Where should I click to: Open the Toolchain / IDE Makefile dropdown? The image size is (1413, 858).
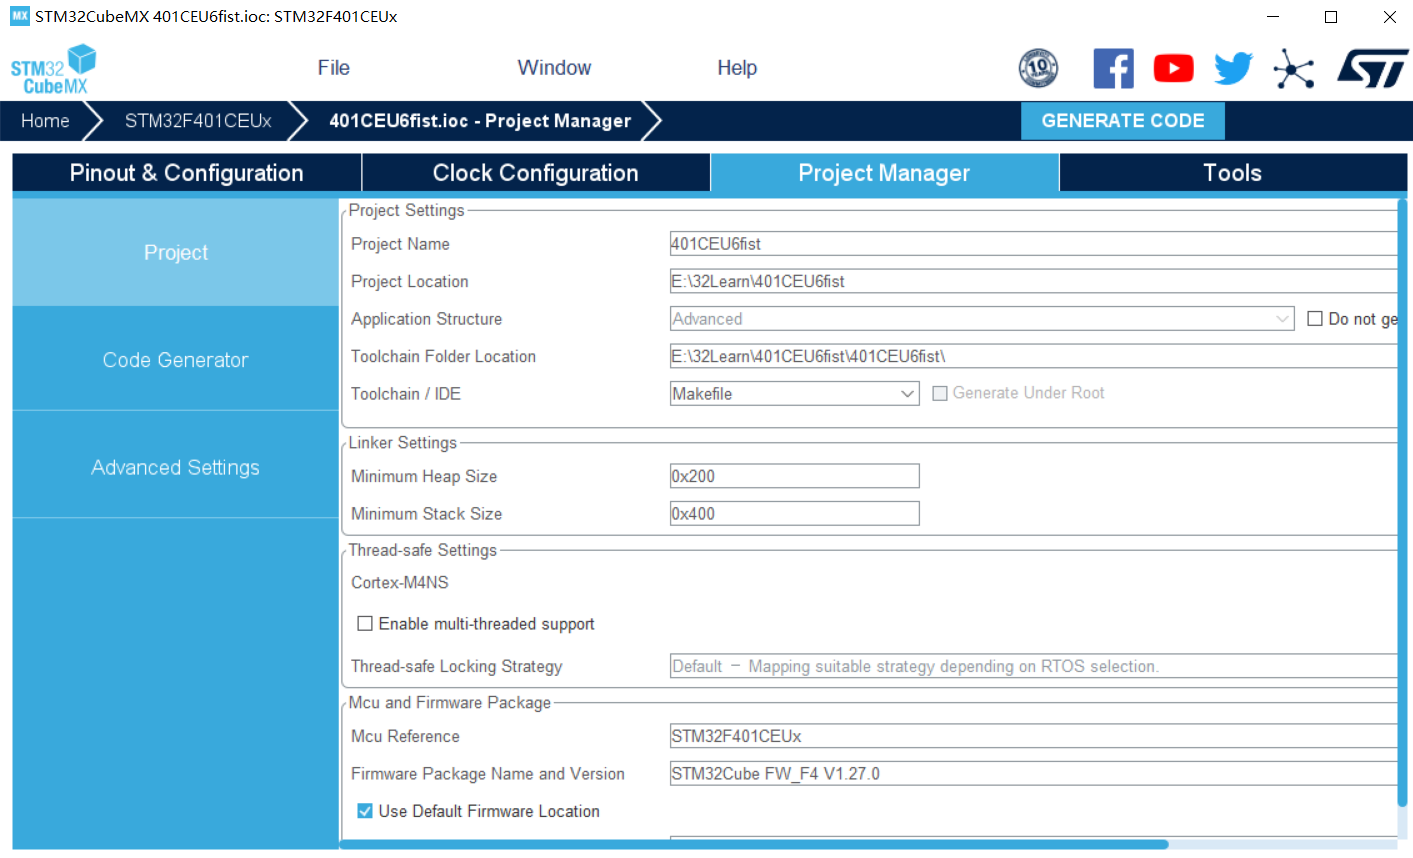[x=794, y=394]
